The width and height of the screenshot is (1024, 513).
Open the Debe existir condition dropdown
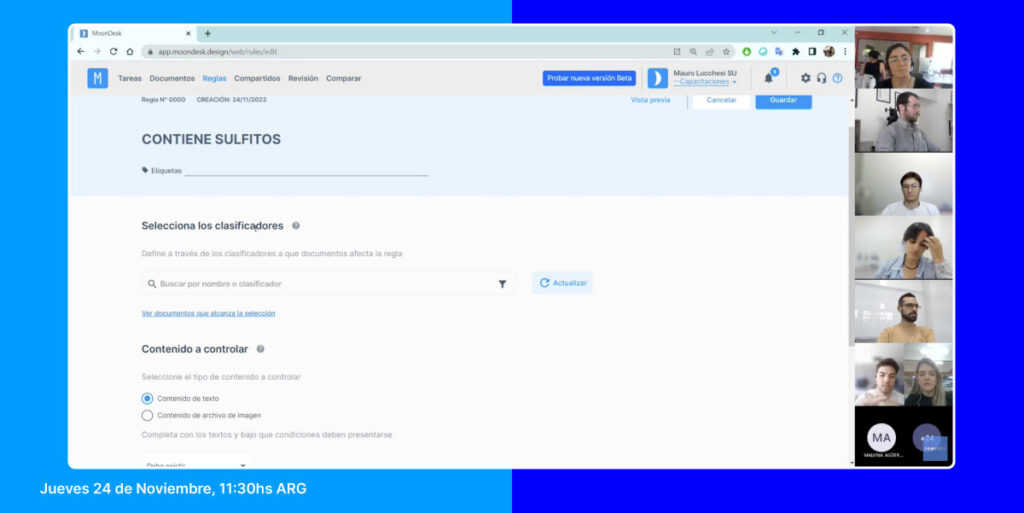[x=196, y=464]
